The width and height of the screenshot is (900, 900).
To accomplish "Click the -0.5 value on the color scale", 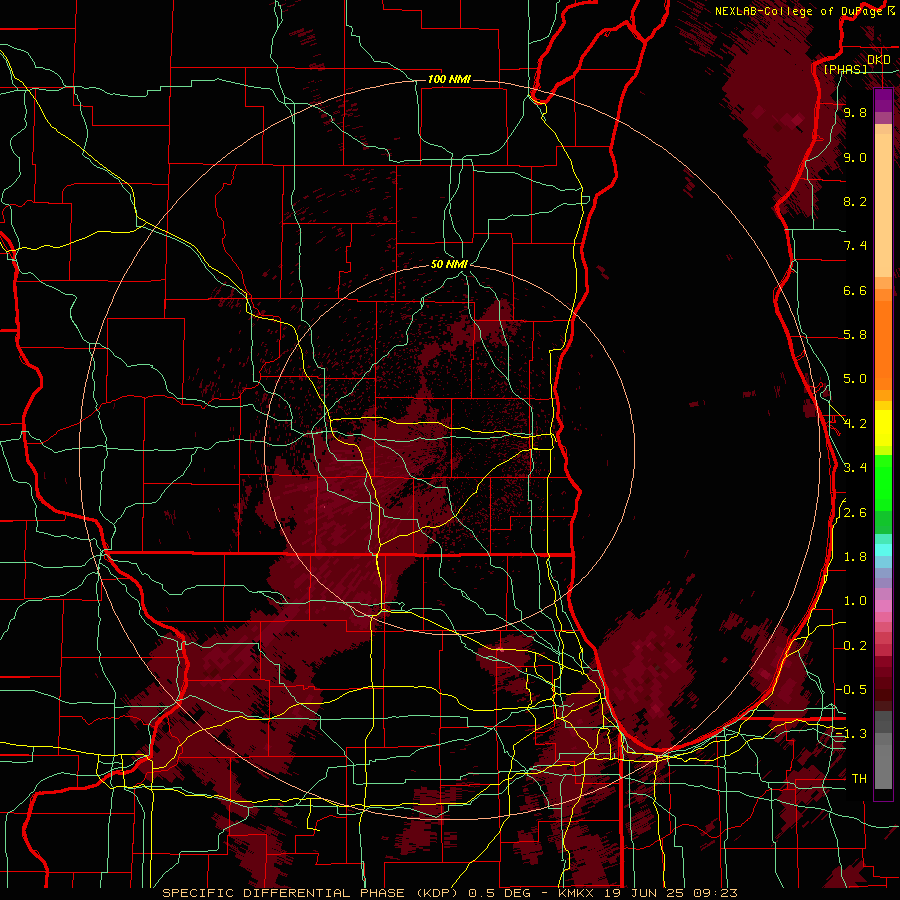I will pos(852,689).
